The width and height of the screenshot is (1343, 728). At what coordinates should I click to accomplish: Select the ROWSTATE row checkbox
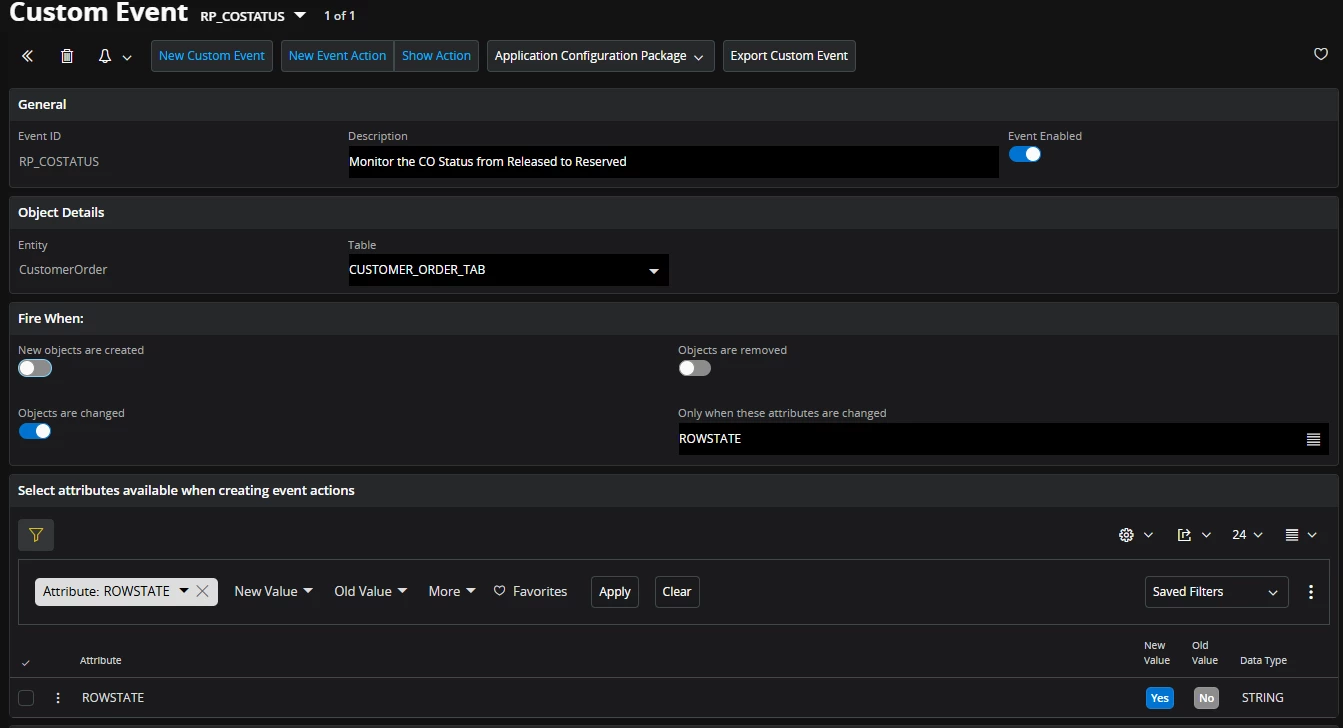[x=26, y=698]
